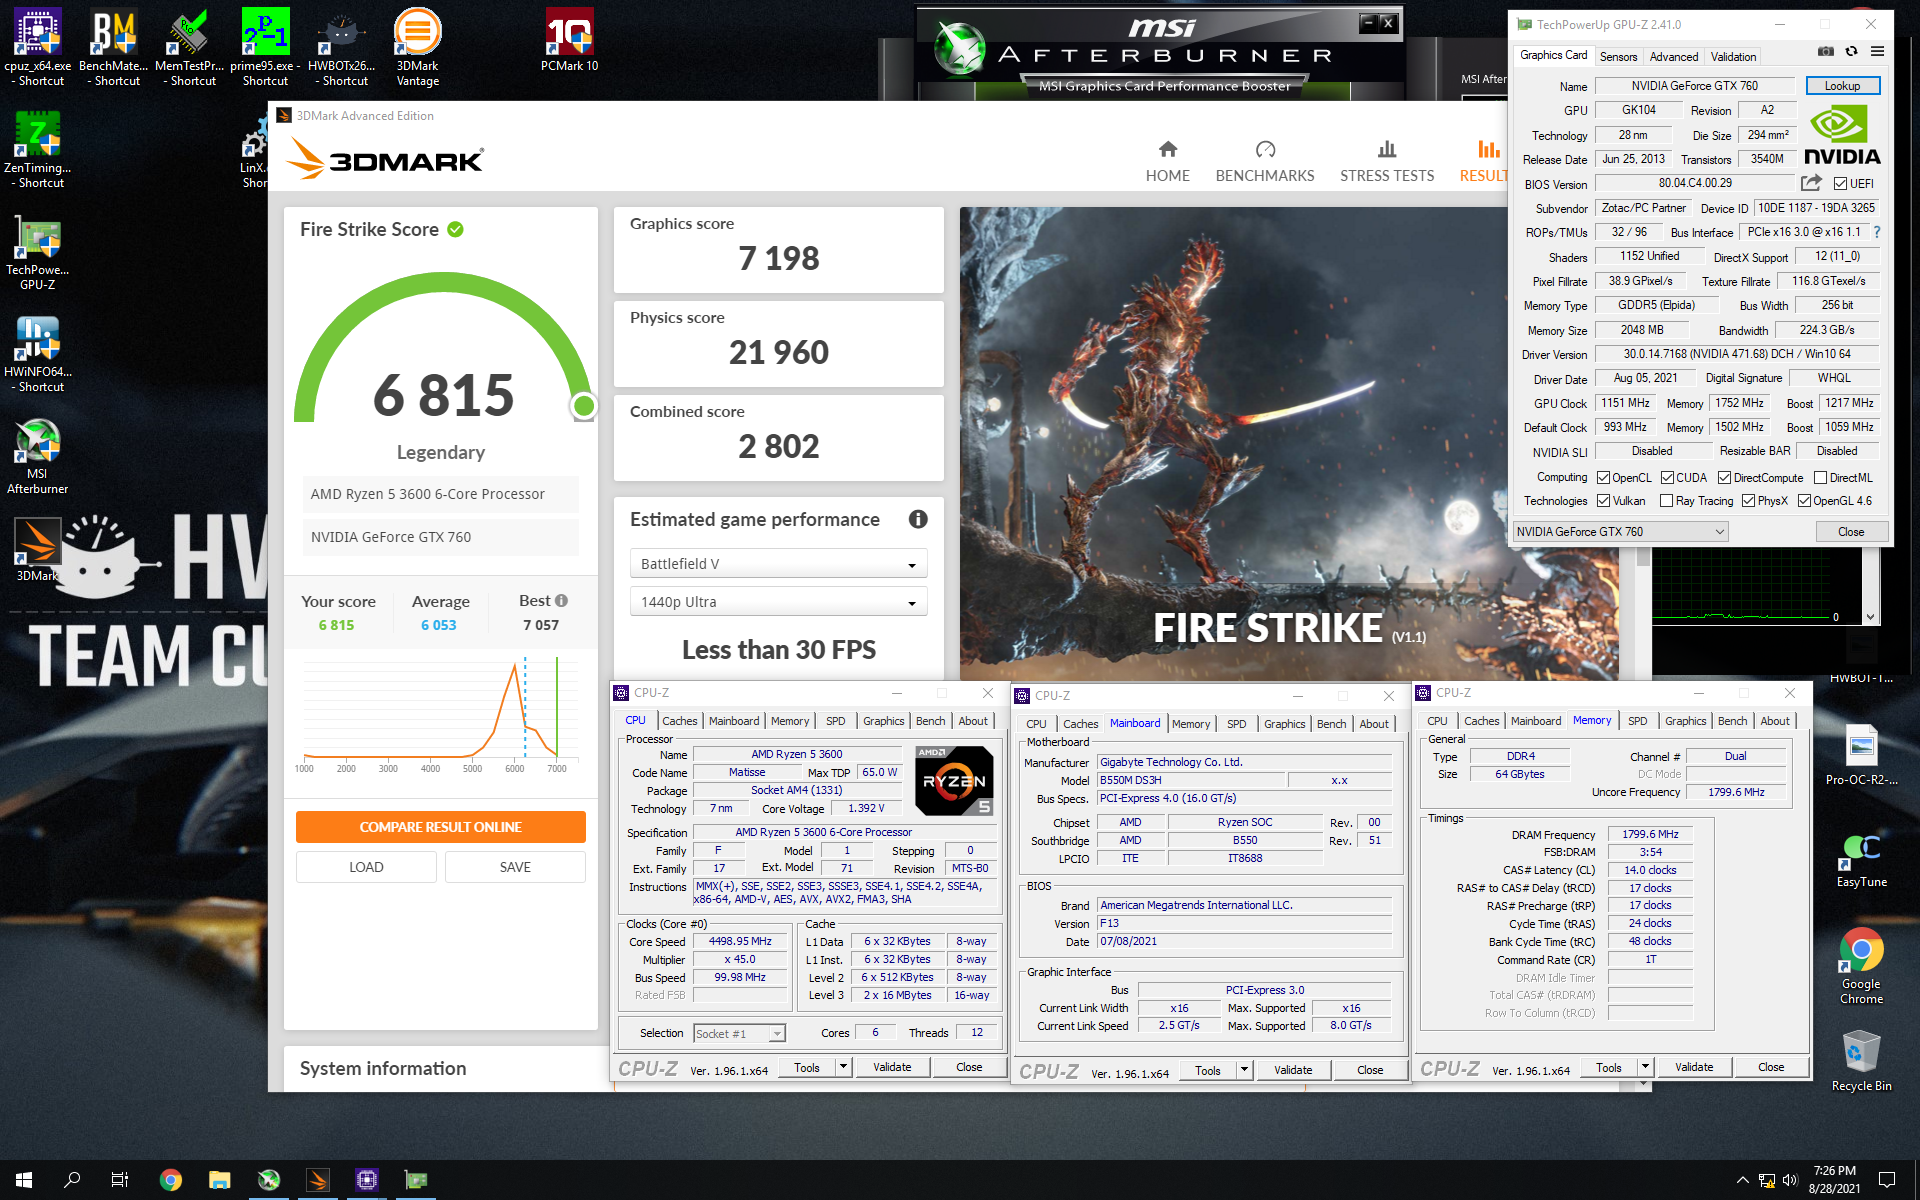Open PCMark 10 desktop icon
1920x1200 pixels.
pos(570,40)
